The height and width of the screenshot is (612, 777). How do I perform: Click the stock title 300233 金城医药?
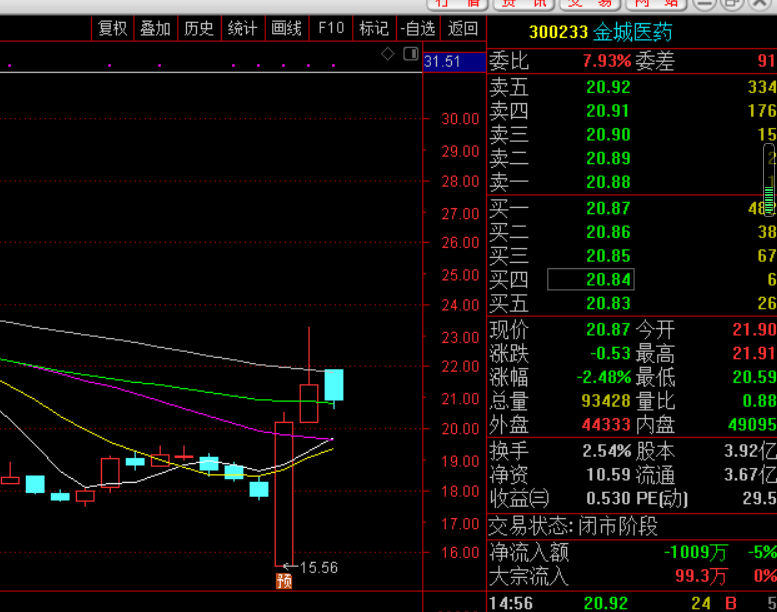[x=600, y=33]
